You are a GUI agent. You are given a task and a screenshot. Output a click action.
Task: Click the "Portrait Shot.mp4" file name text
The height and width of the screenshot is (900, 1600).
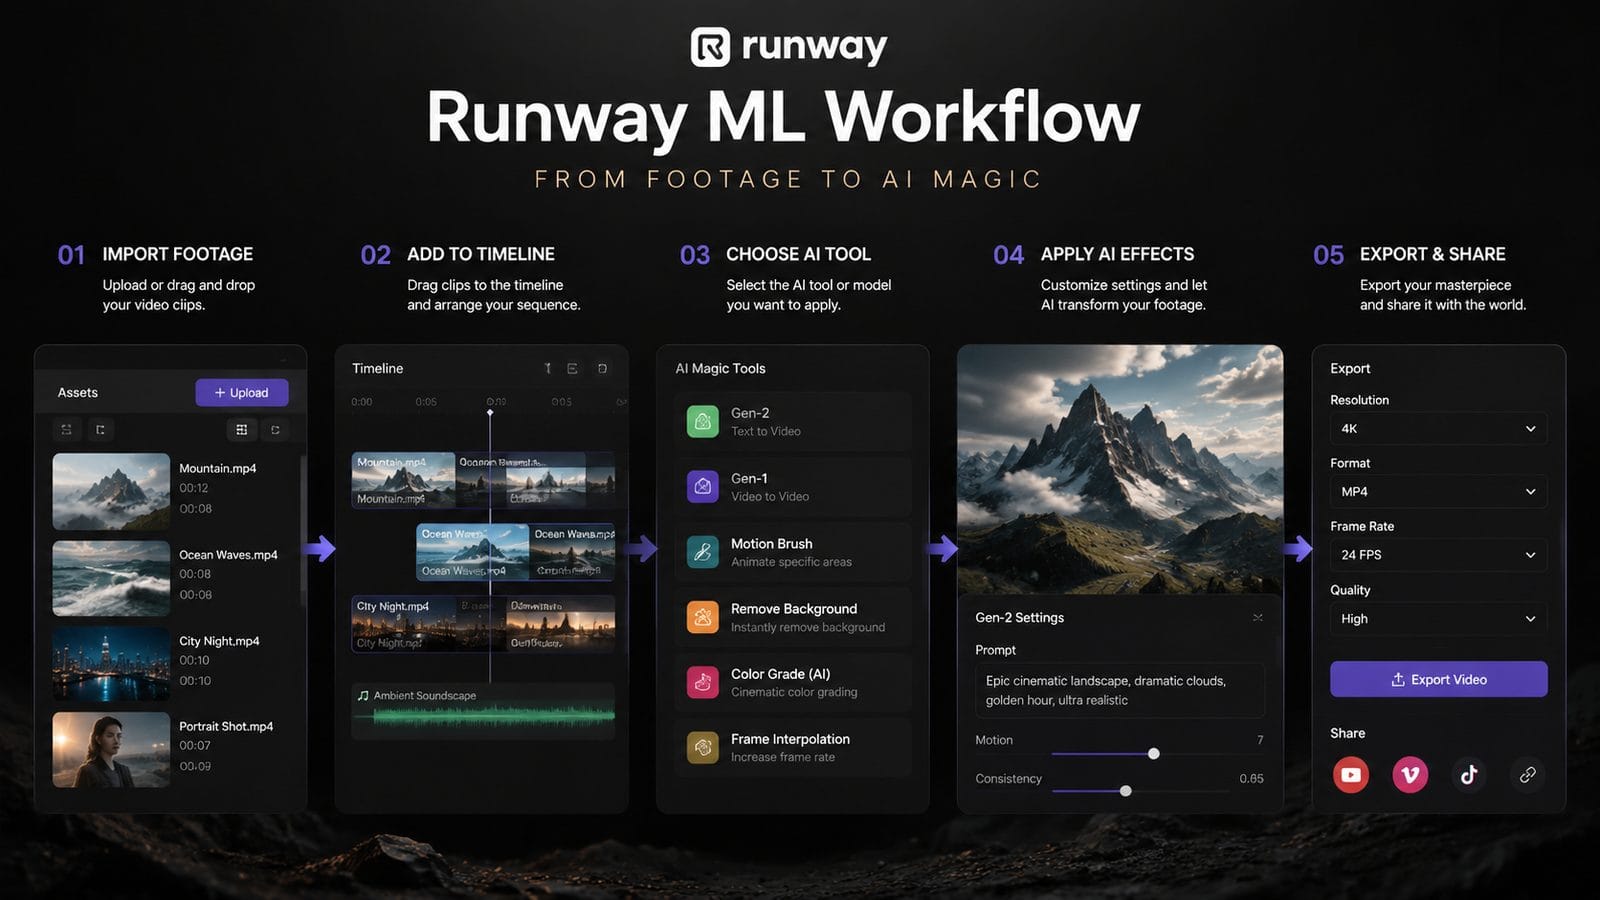(226, 726)
